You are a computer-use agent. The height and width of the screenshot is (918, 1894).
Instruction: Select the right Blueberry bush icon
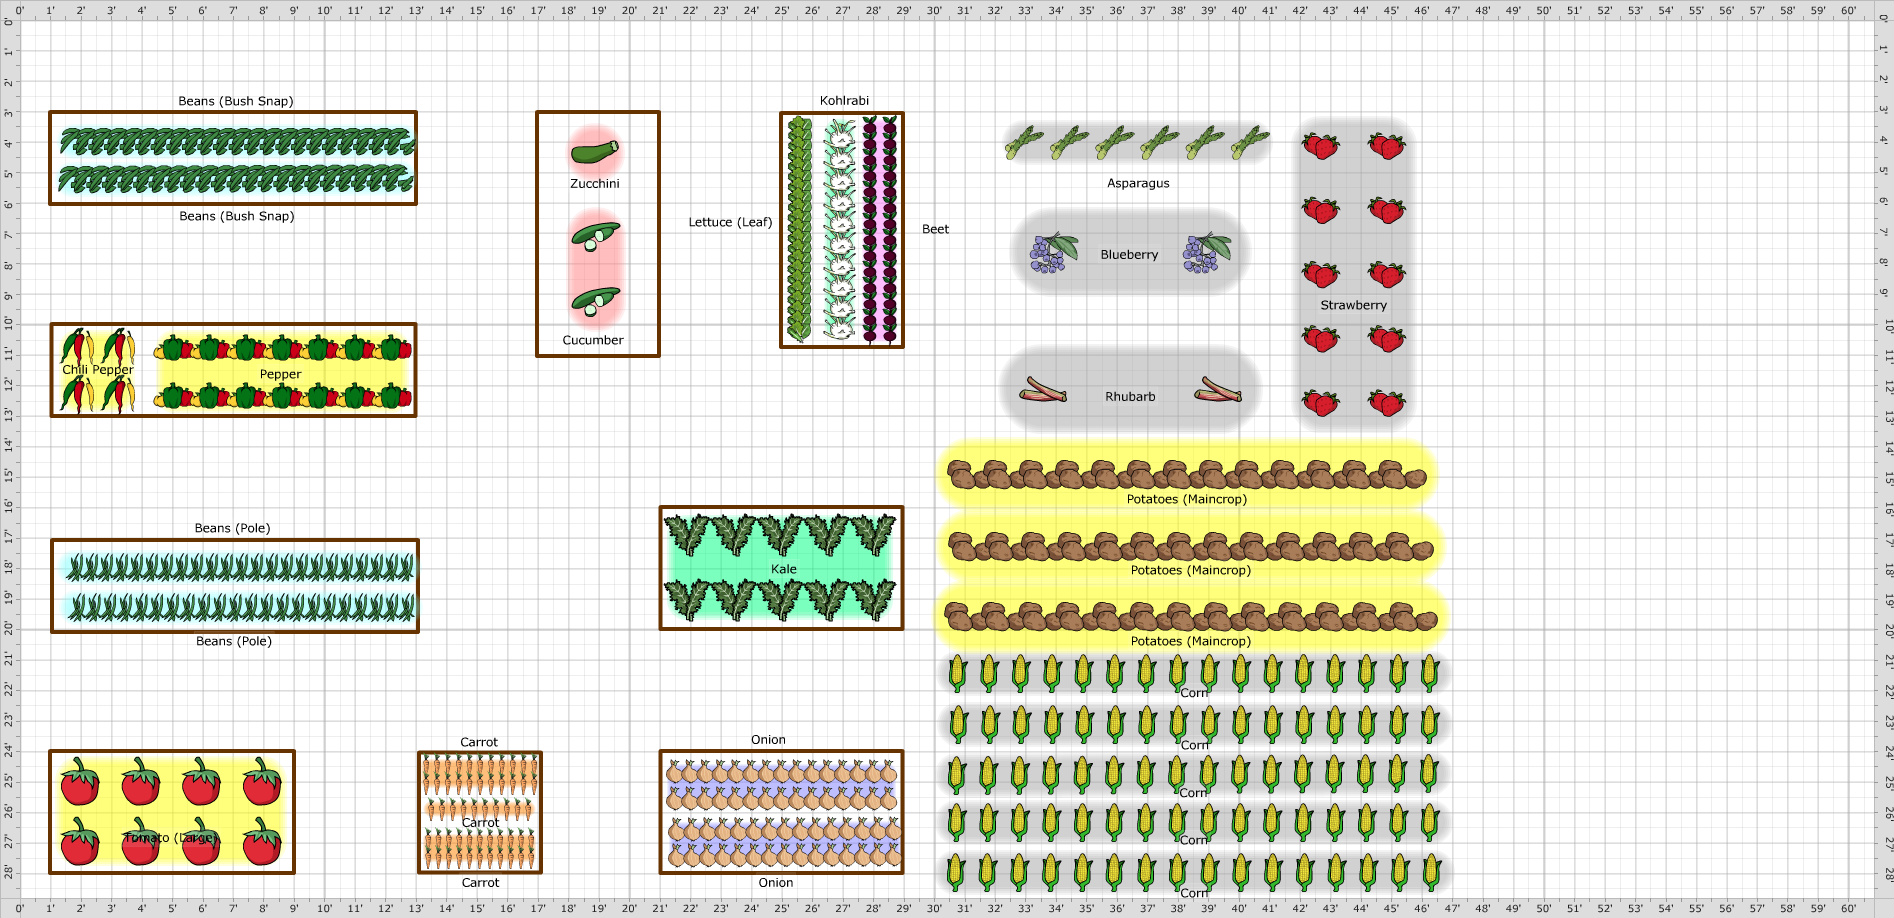(1206, 253)
